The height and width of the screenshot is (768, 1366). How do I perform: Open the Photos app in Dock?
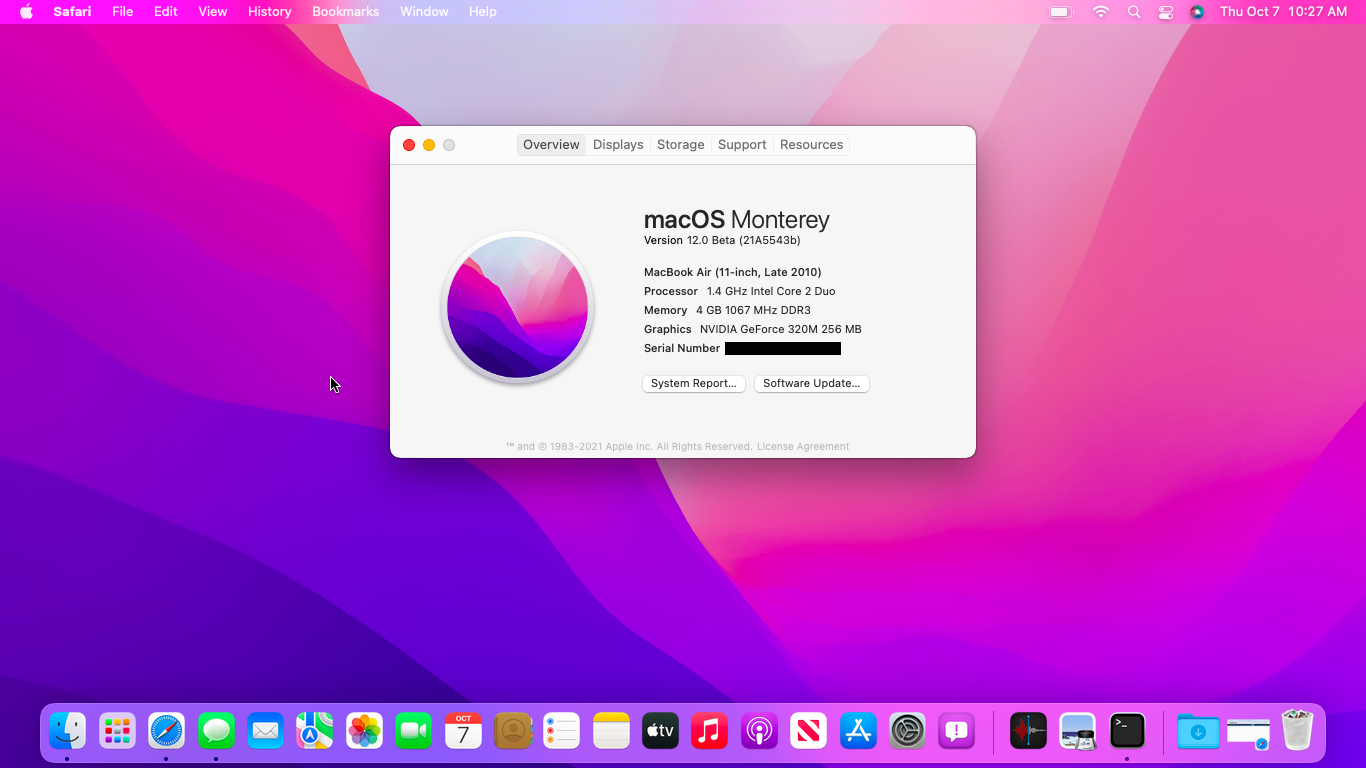[364, 731]
